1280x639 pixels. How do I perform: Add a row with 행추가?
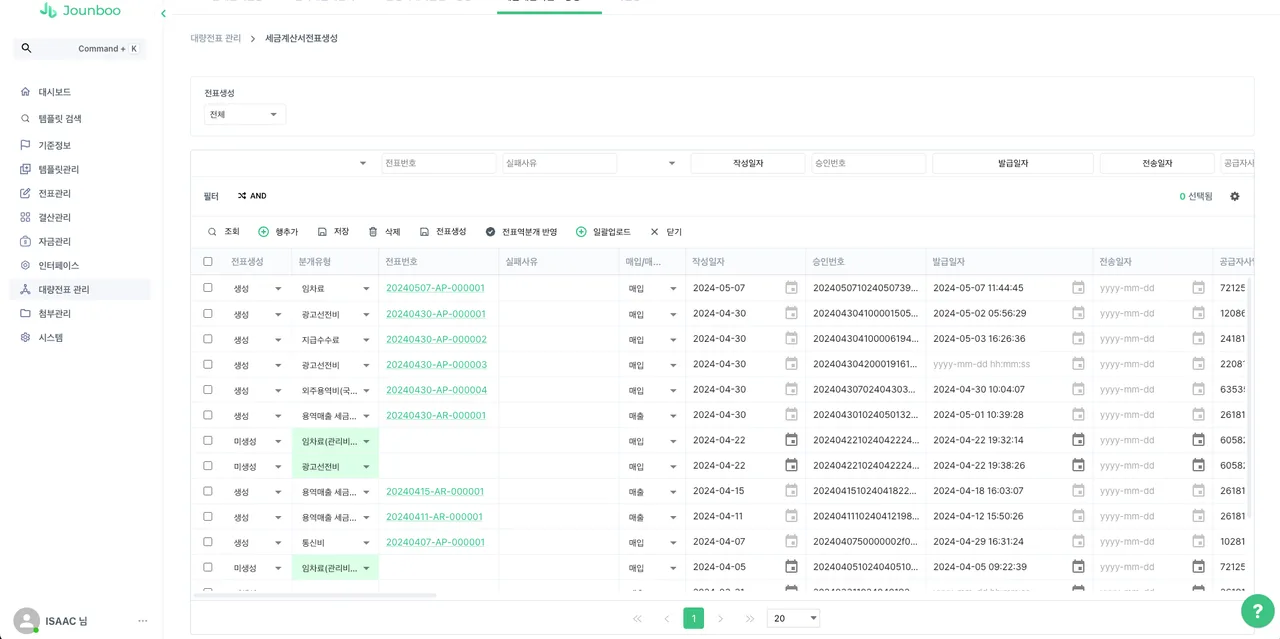click(278, 232)
